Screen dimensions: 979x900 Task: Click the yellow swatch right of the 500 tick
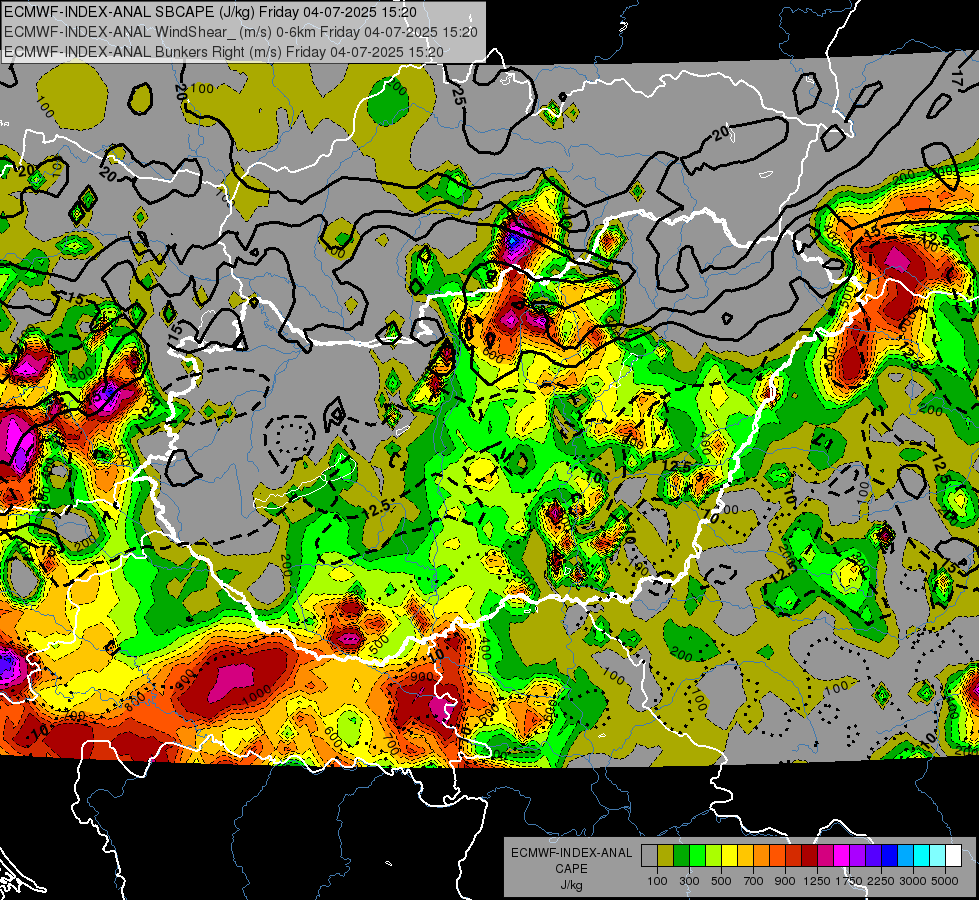729,855
